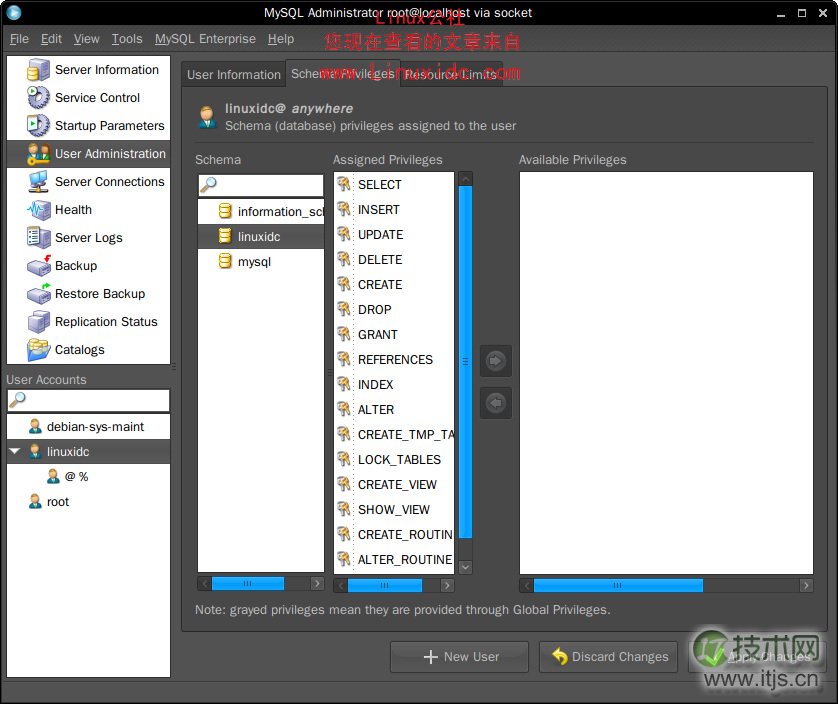This screenshot has width=838, height=704.
Task: Click Assigned Privileges horizontal scrollbar thumb
Action: (x=385, y=585)
